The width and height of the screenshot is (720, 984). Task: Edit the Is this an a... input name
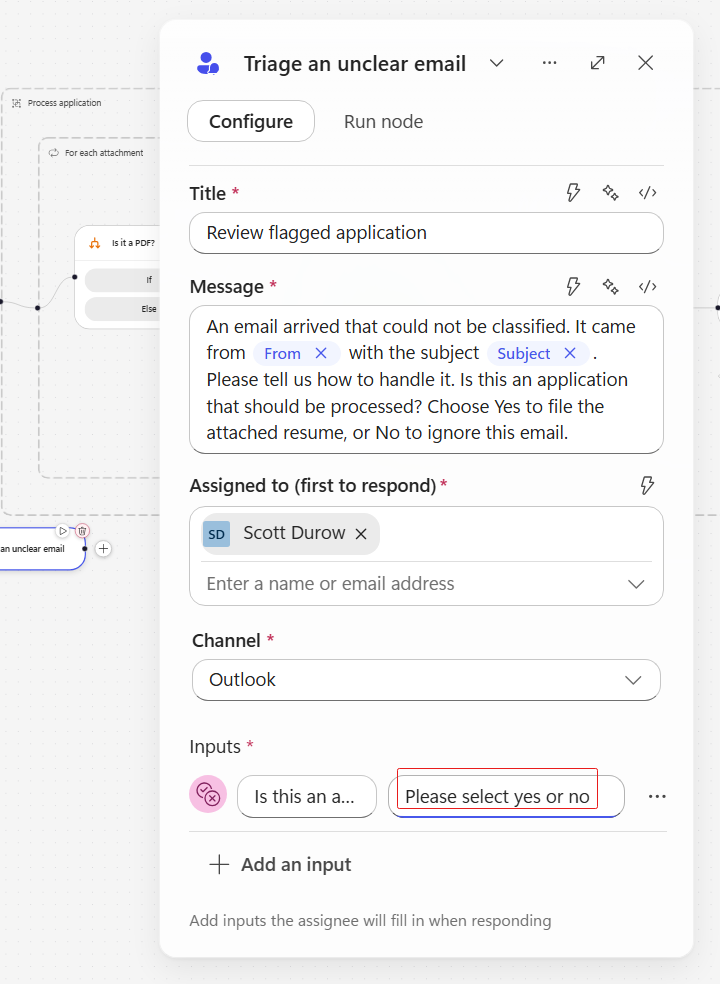click(307, 796)
